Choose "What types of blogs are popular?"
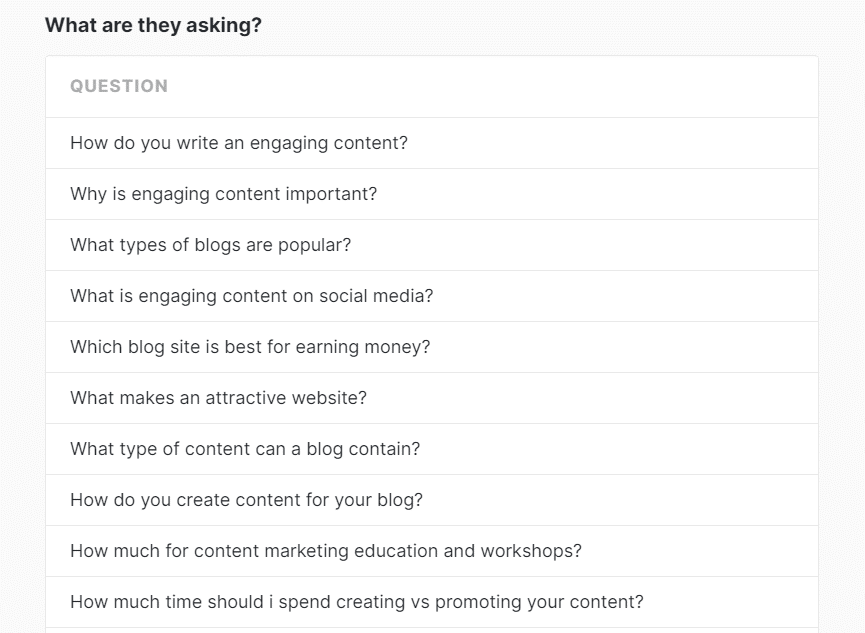The width and height of the screenshot is (865, 633). (211, 245)
